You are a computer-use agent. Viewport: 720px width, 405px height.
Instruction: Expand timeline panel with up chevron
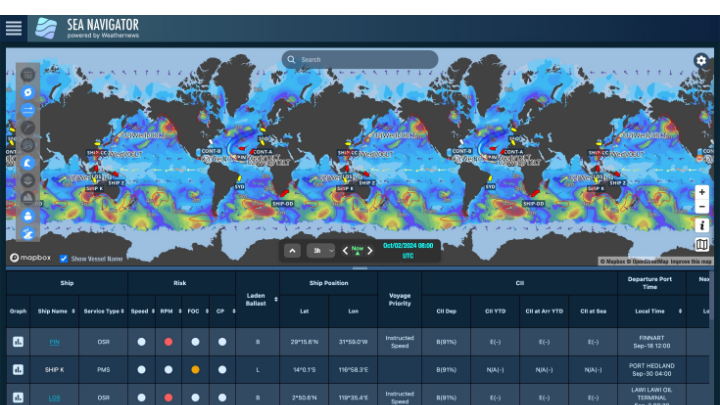point(292,251)
